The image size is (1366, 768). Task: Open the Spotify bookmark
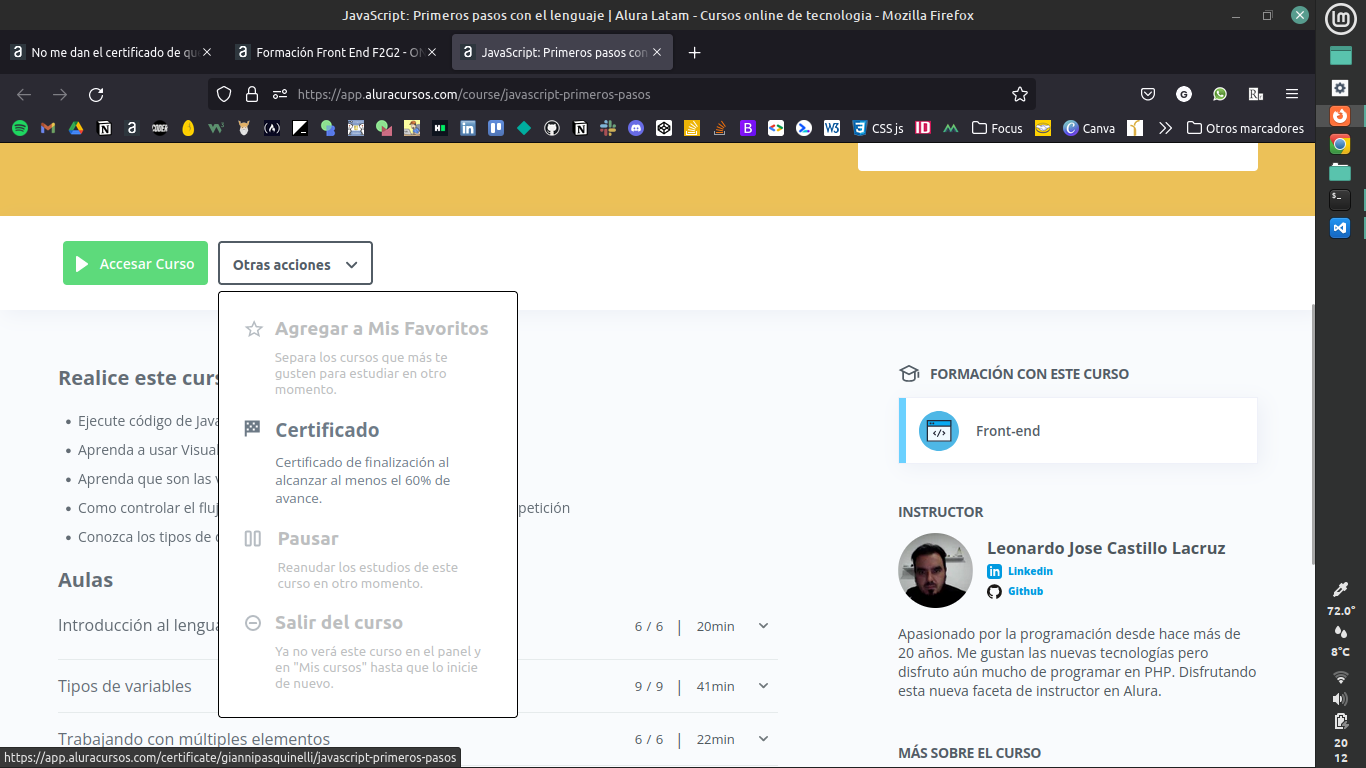pyautogui.click(x=19, y=128)
